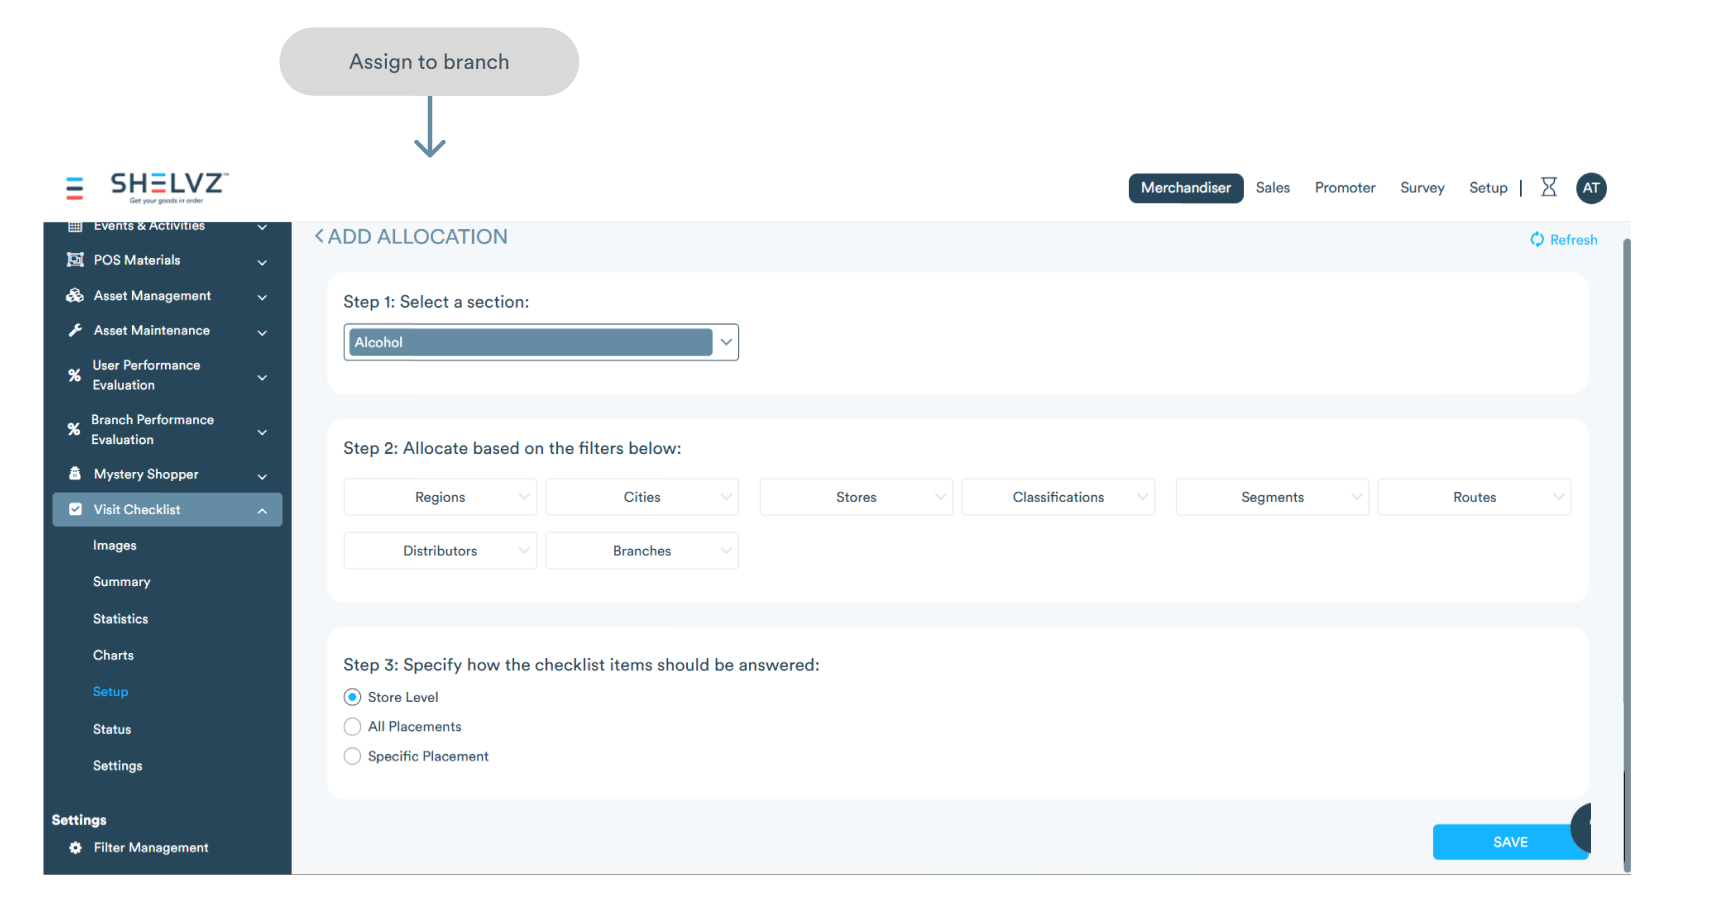The height and width of the screenshot is (920, 1716).
Task: Open the AT user avatar
Action: 1590,188
